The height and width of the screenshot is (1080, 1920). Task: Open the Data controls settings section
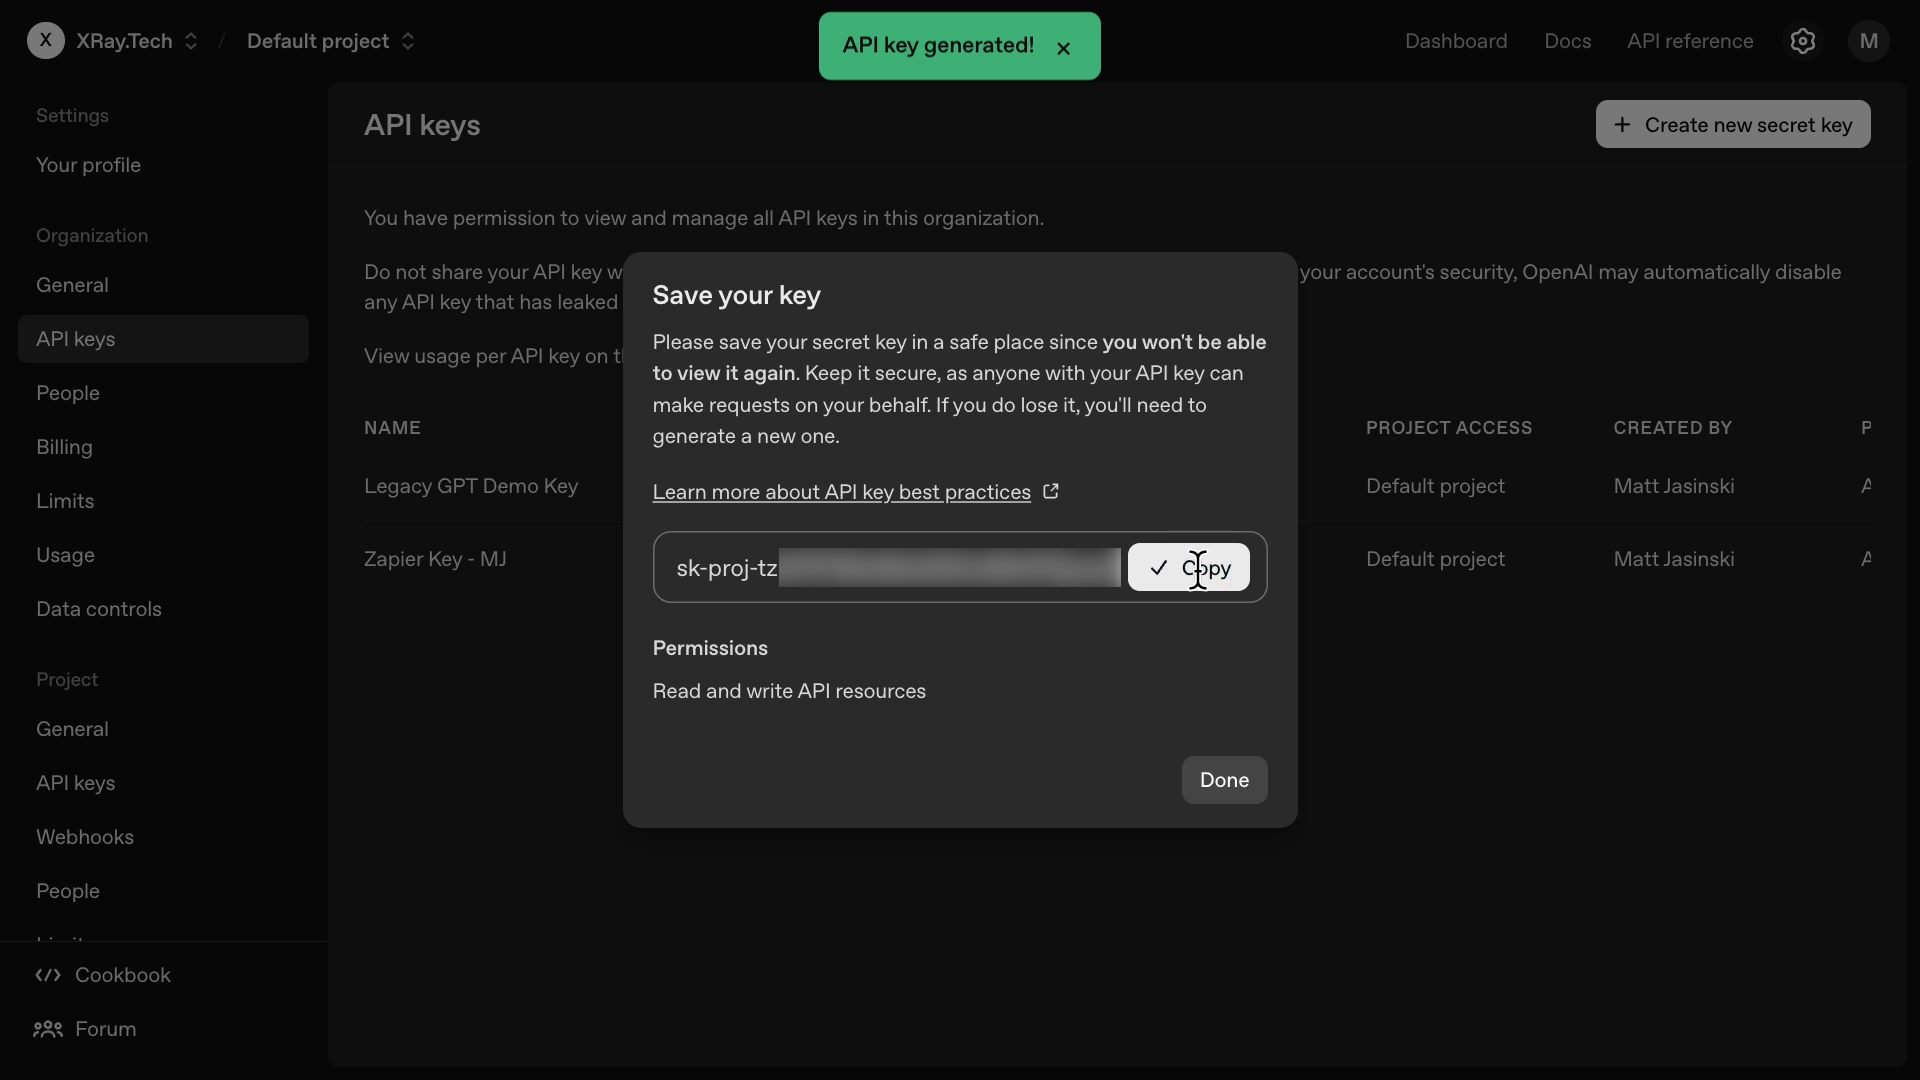point(99,609)
